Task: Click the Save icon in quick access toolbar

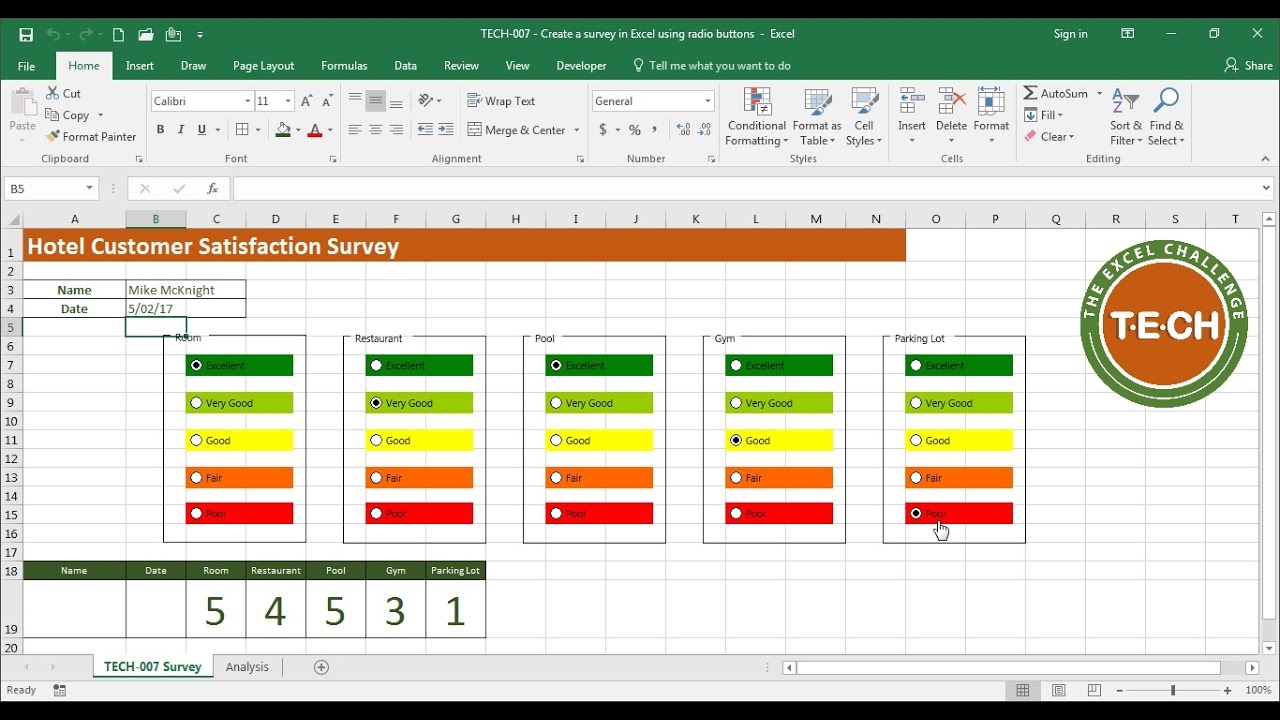Action: click(26, 34)
